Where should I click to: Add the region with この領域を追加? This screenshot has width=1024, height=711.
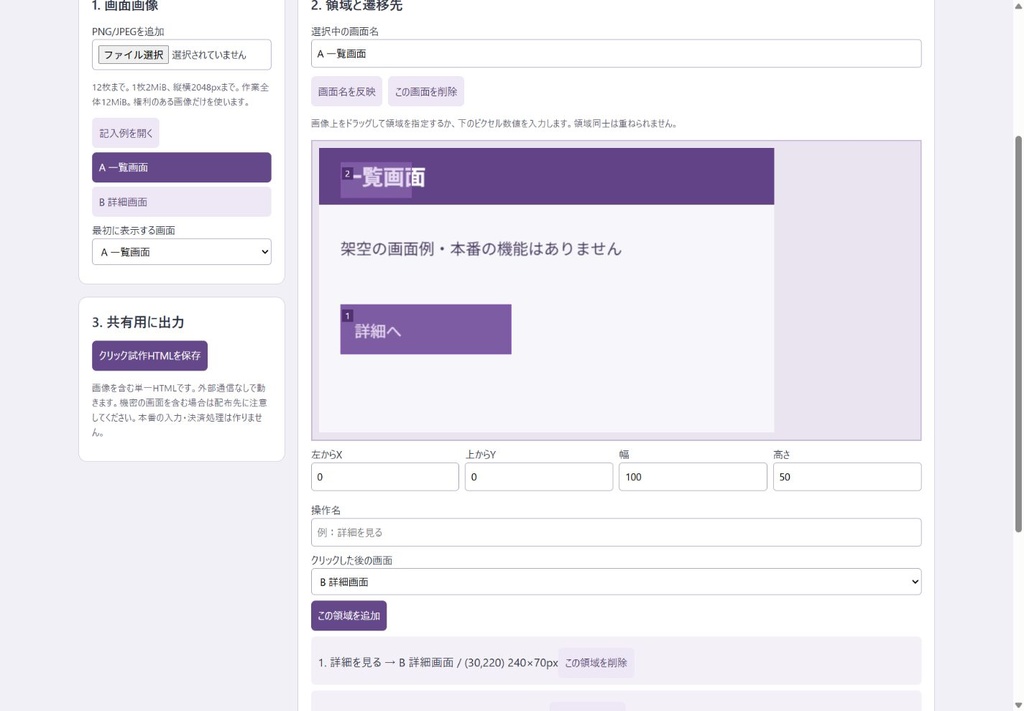point(349,616)
